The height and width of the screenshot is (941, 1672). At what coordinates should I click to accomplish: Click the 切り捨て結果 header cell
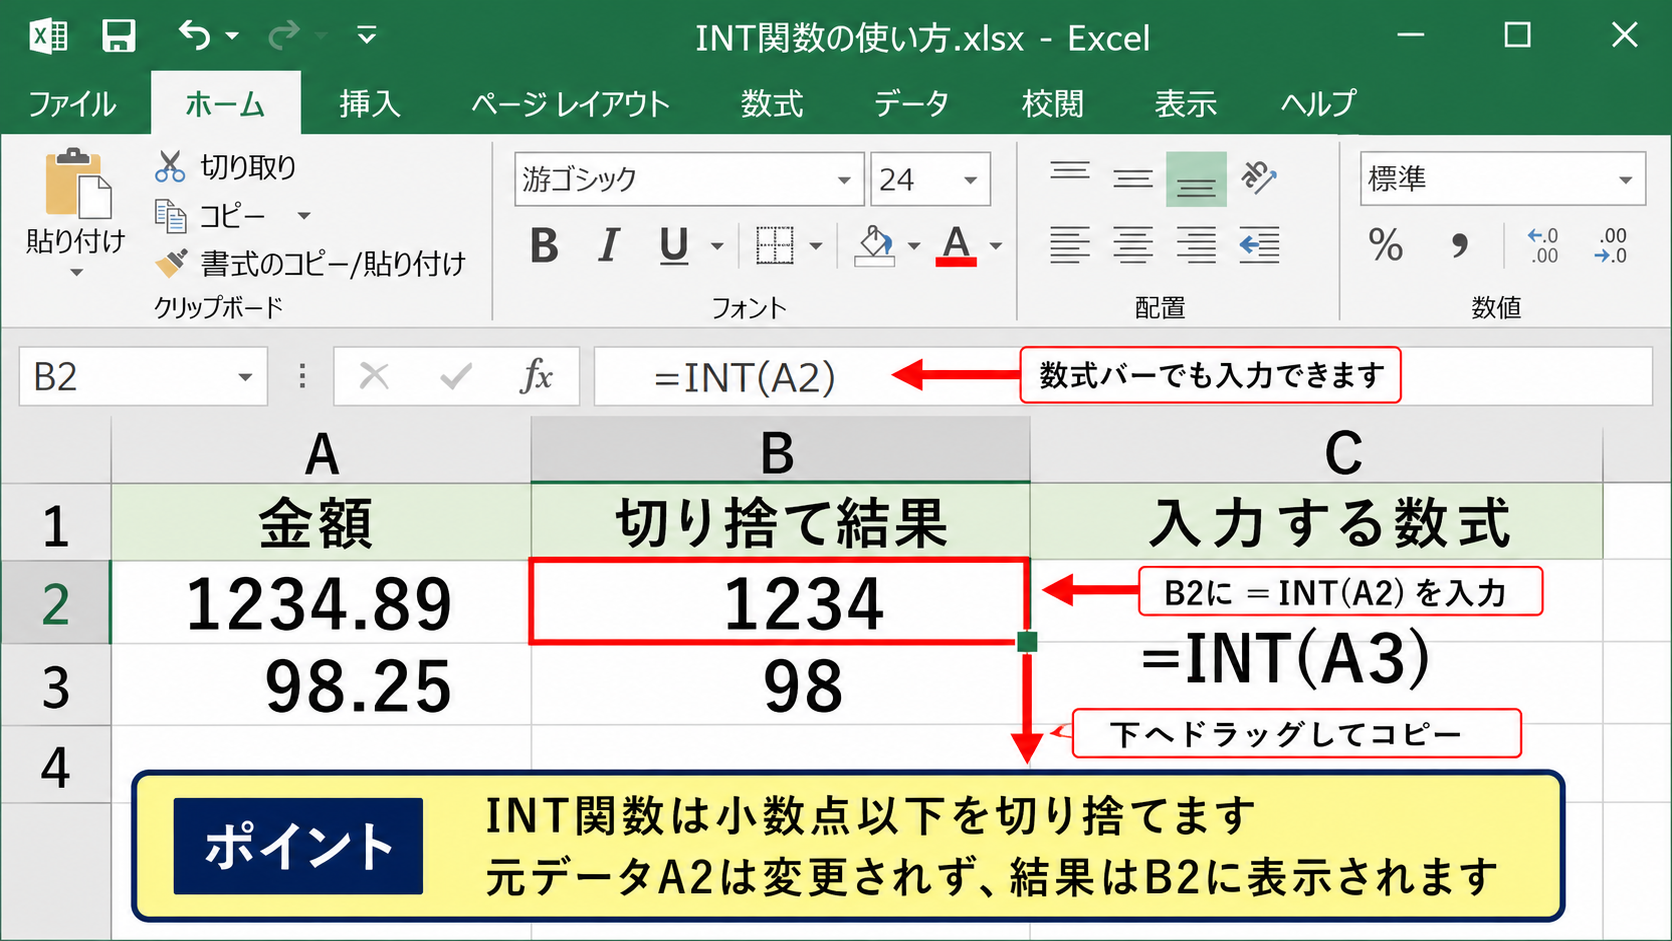click(x=780, y=522)
